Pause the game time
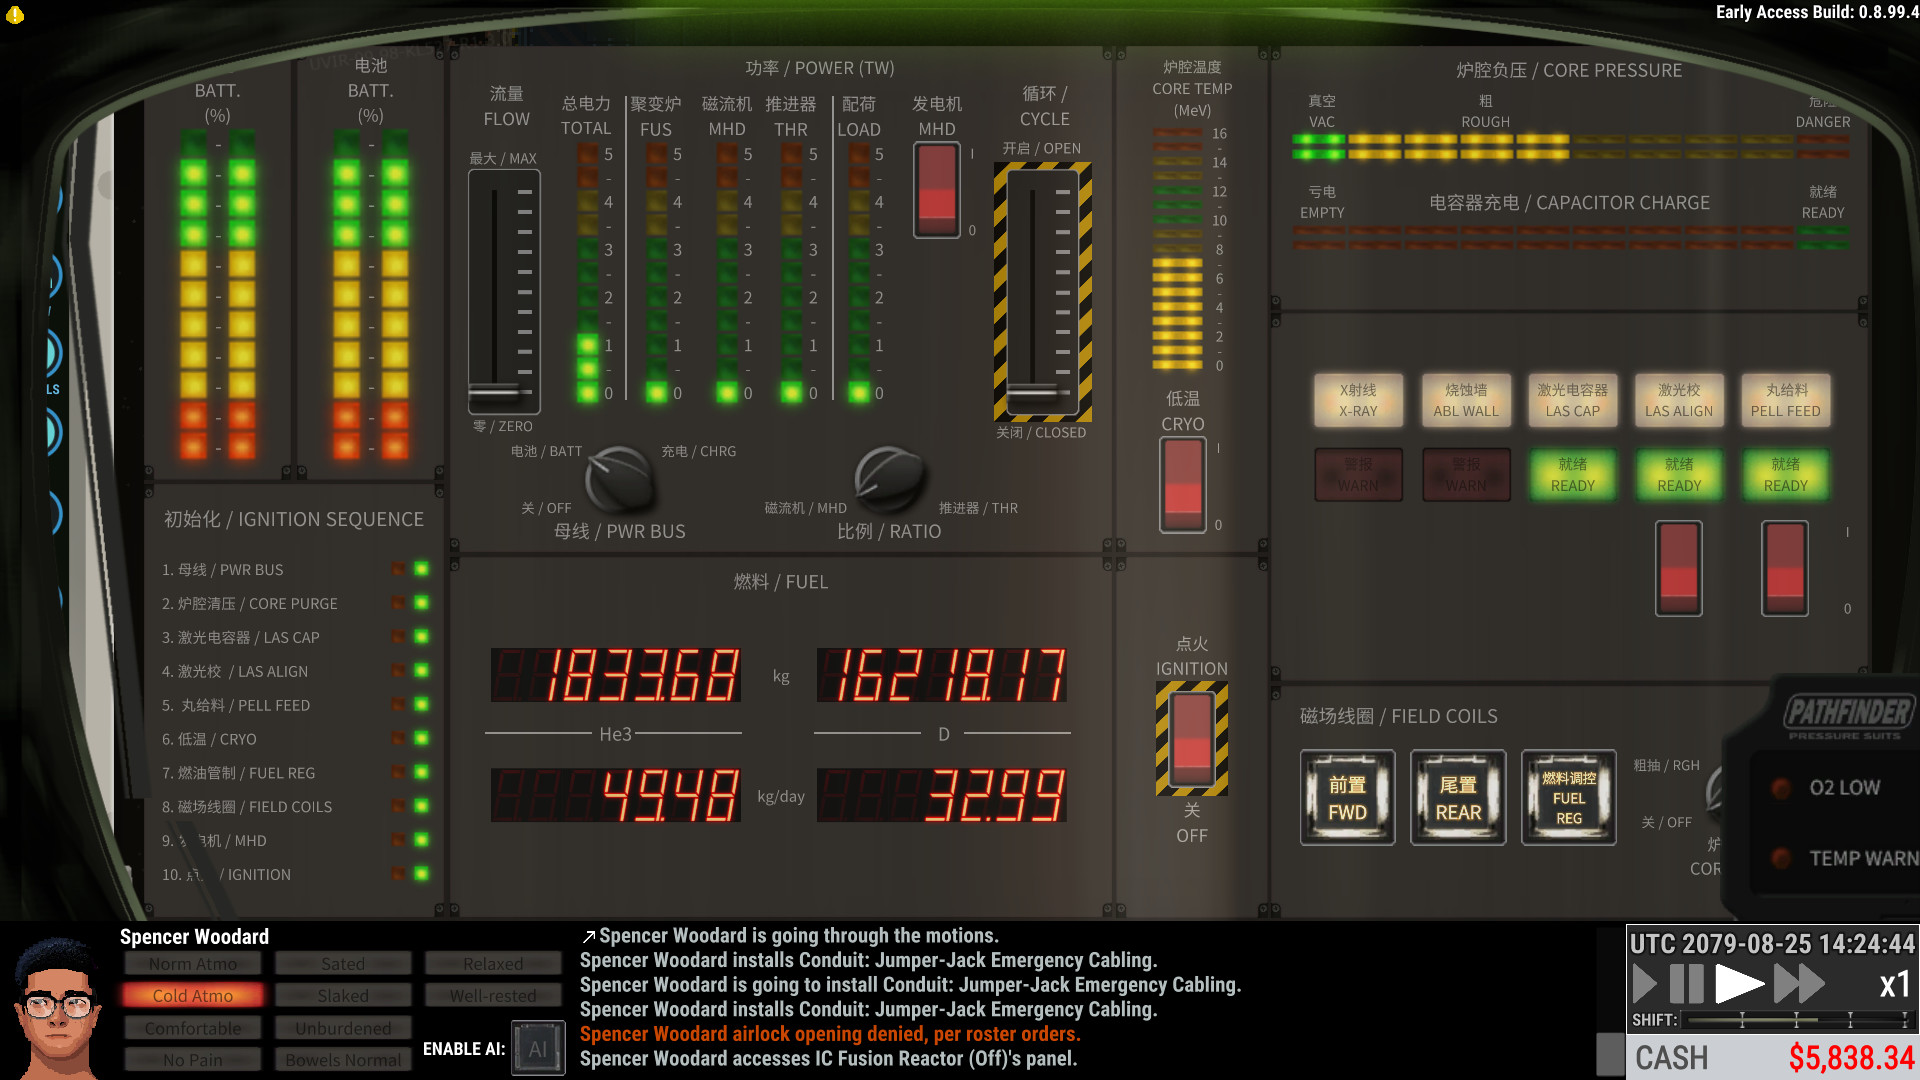1920x1080 pixels. click(x=1687, y=984)
